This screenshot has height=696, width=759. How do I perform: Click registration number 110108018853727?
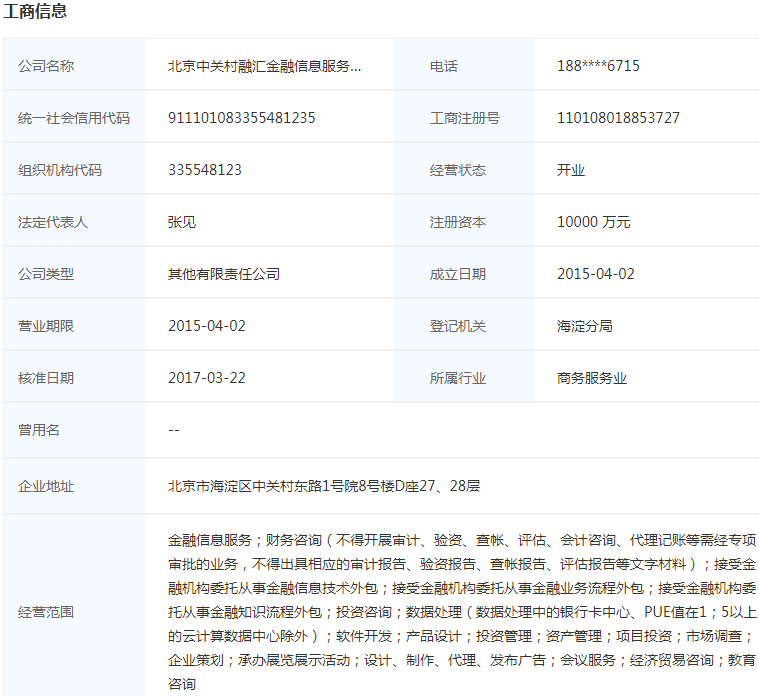[618, 118]
